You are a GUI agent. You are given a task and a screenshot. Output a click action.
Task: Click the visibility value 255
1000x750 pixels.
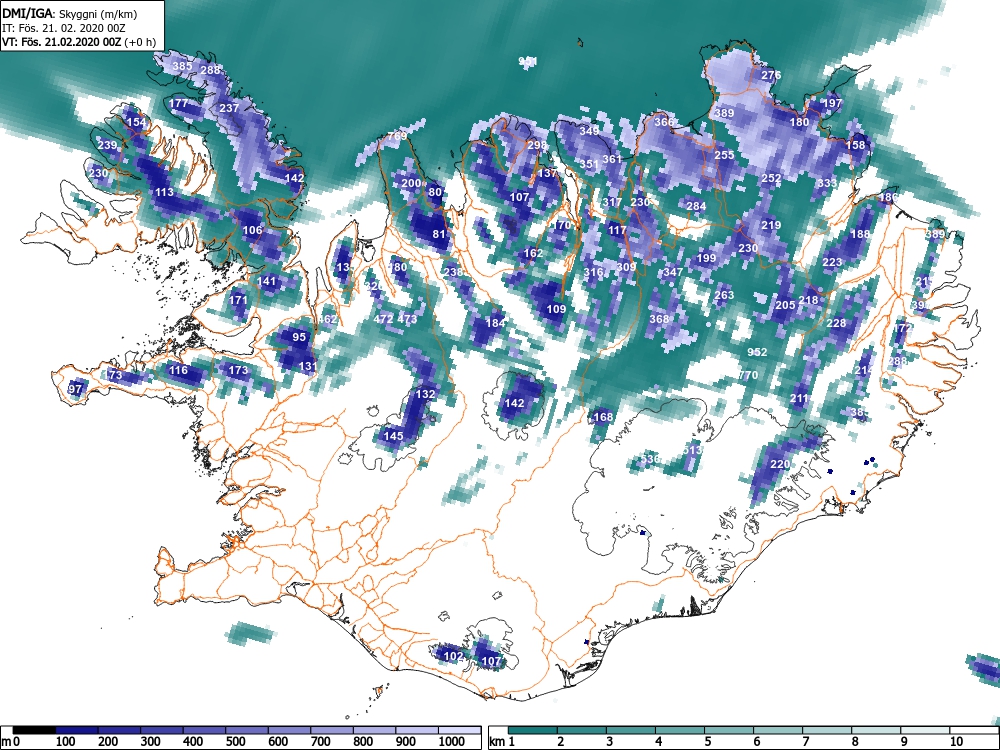[x=724, y=154]
